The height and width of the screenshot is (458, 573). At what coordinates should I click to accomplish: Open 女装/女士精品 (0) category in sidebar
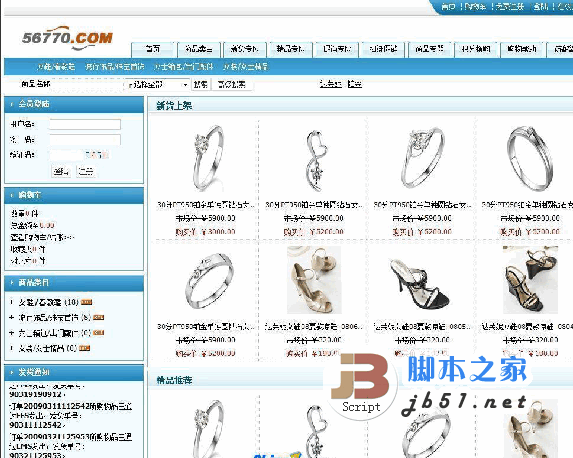pyautogui.click(x=48, y=348)
